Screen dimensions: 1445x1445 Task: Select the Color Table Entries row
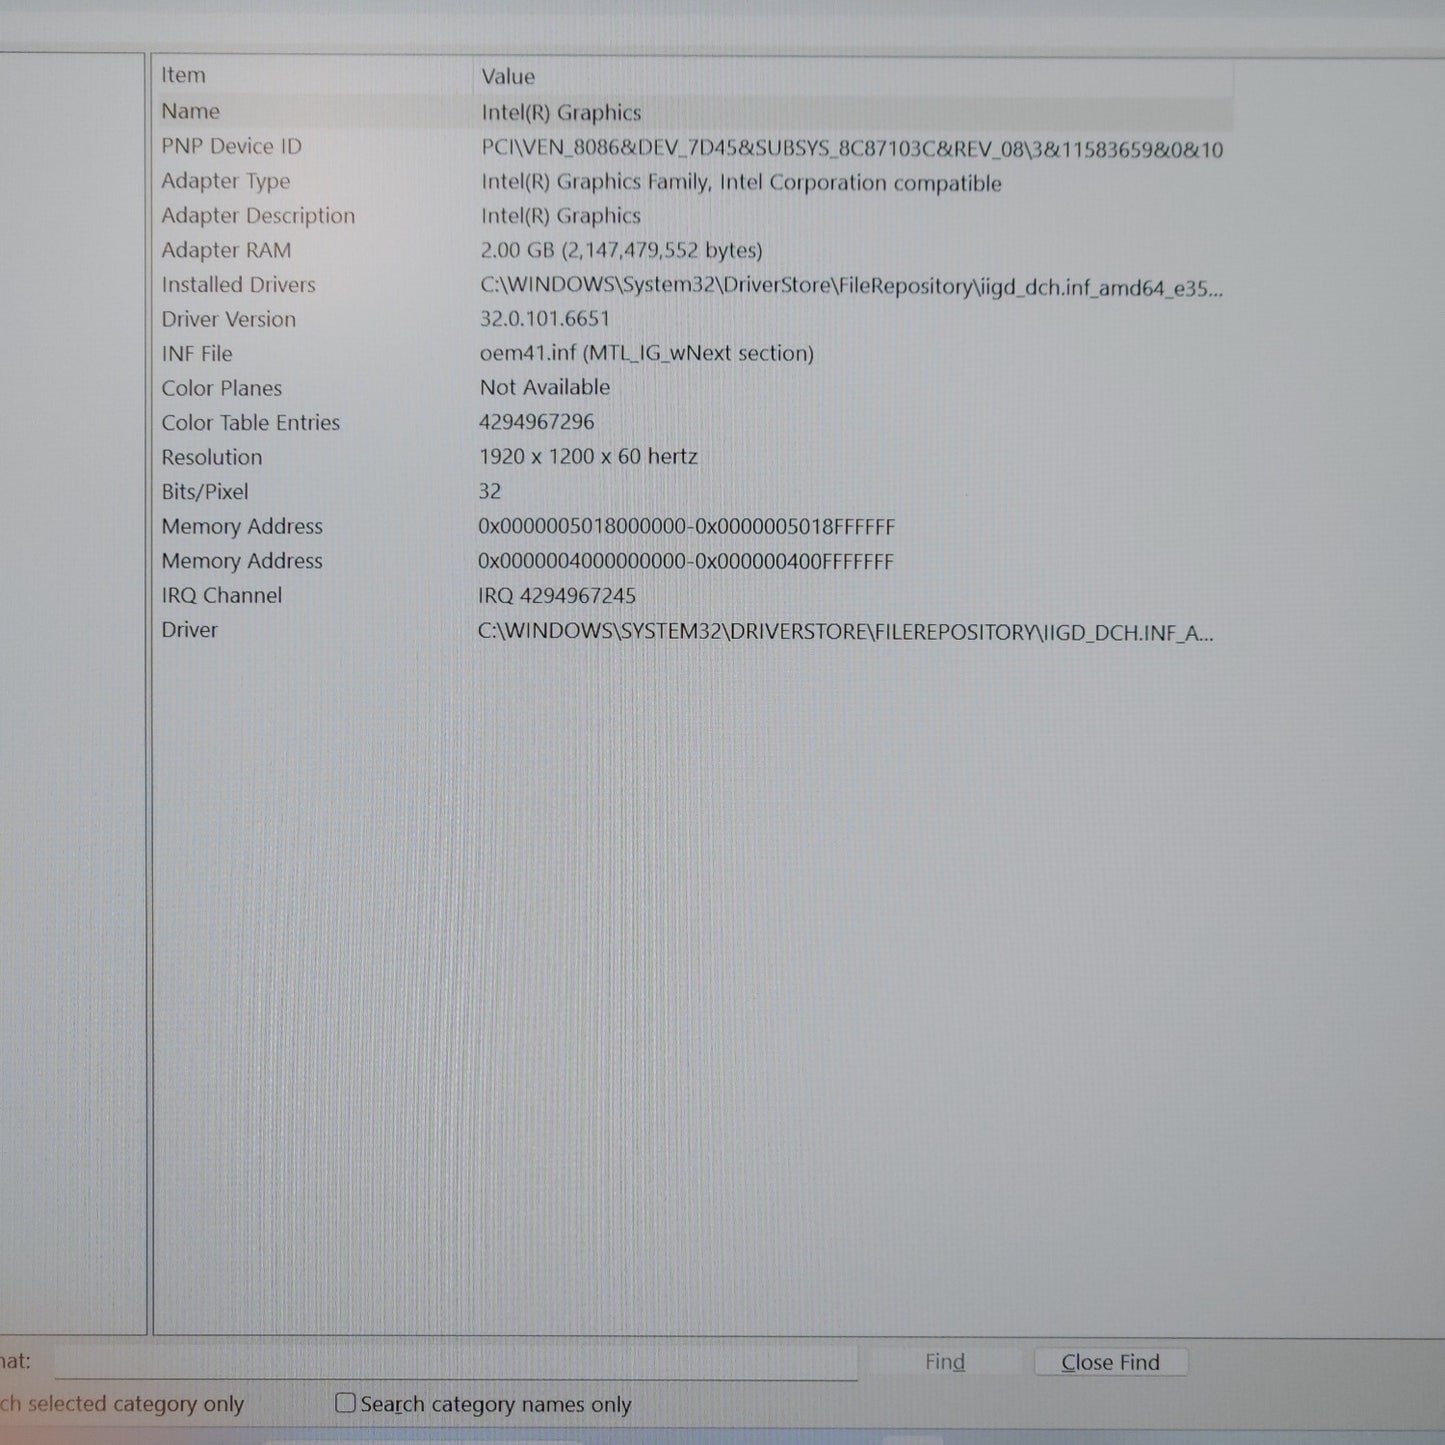pyautogui.click(x=251, y=423)
